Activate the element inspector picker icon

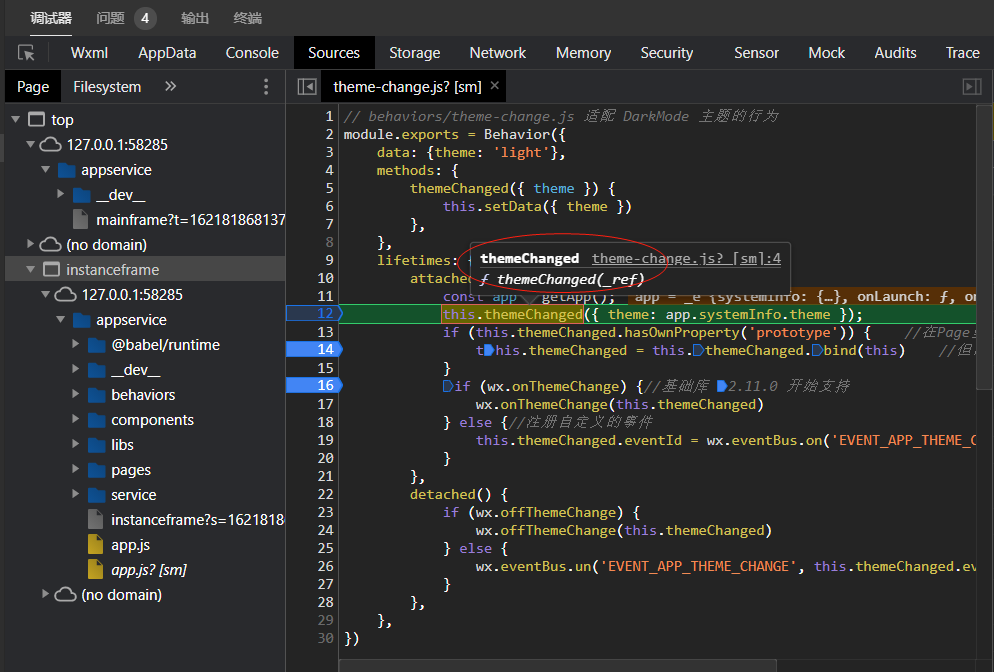pos(26,53)
